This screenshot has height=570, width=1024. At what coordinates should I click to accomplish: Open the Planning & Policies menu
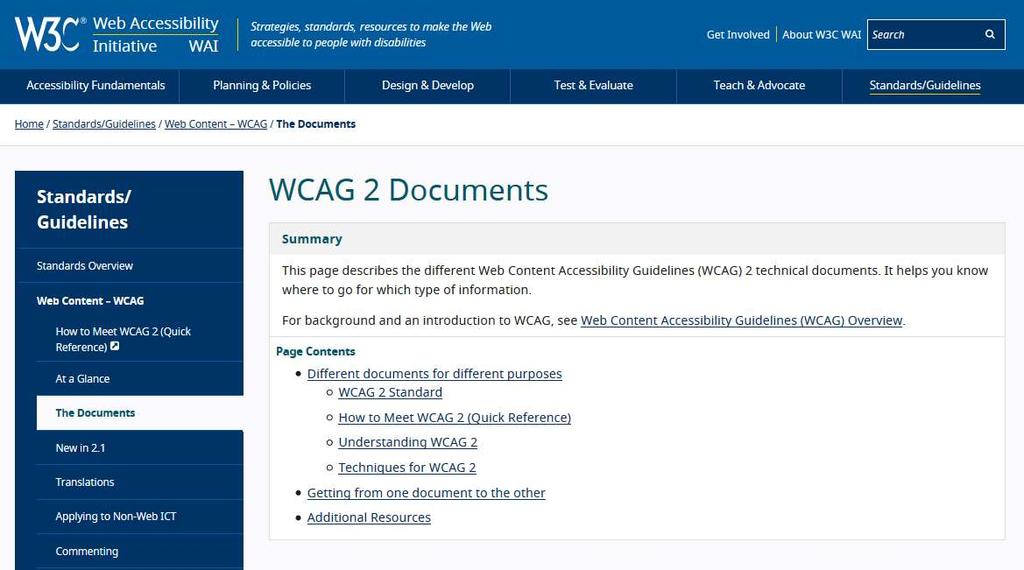point(262,86)
